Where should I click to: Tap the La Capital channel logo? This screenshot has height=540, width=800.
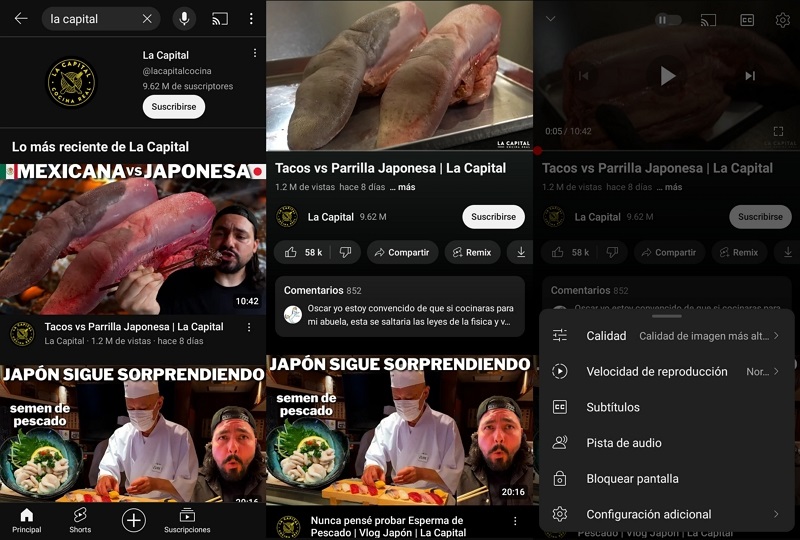[71, 82]
